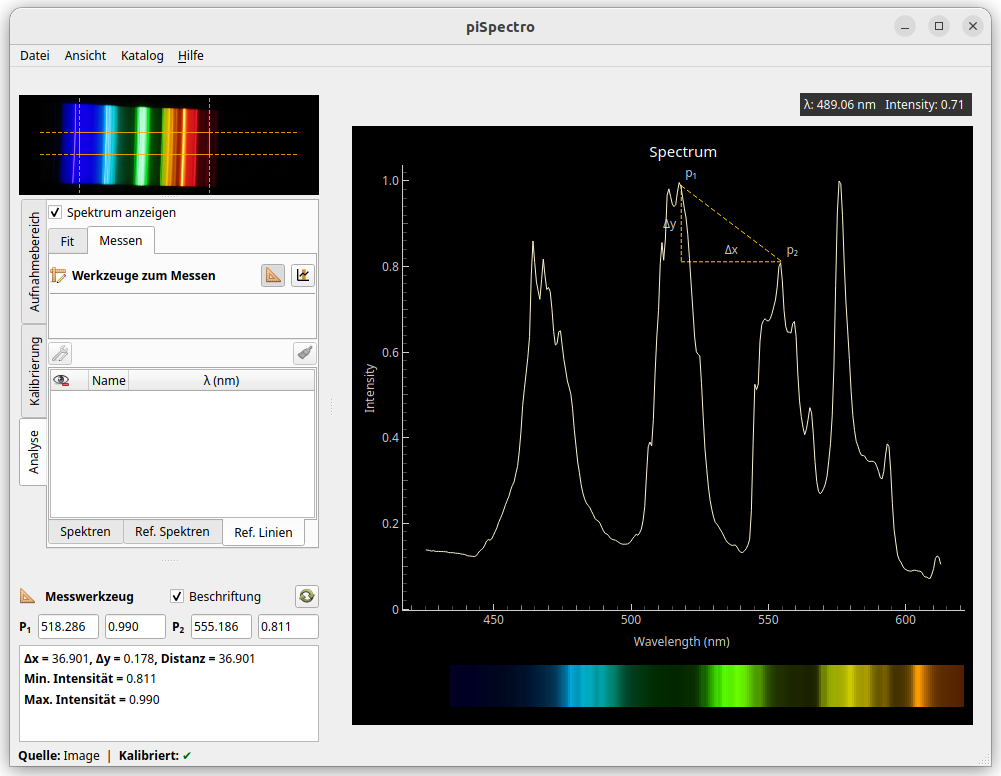
Task: Click the chart peak measuring tool icon
Action: tap(303, 275)
